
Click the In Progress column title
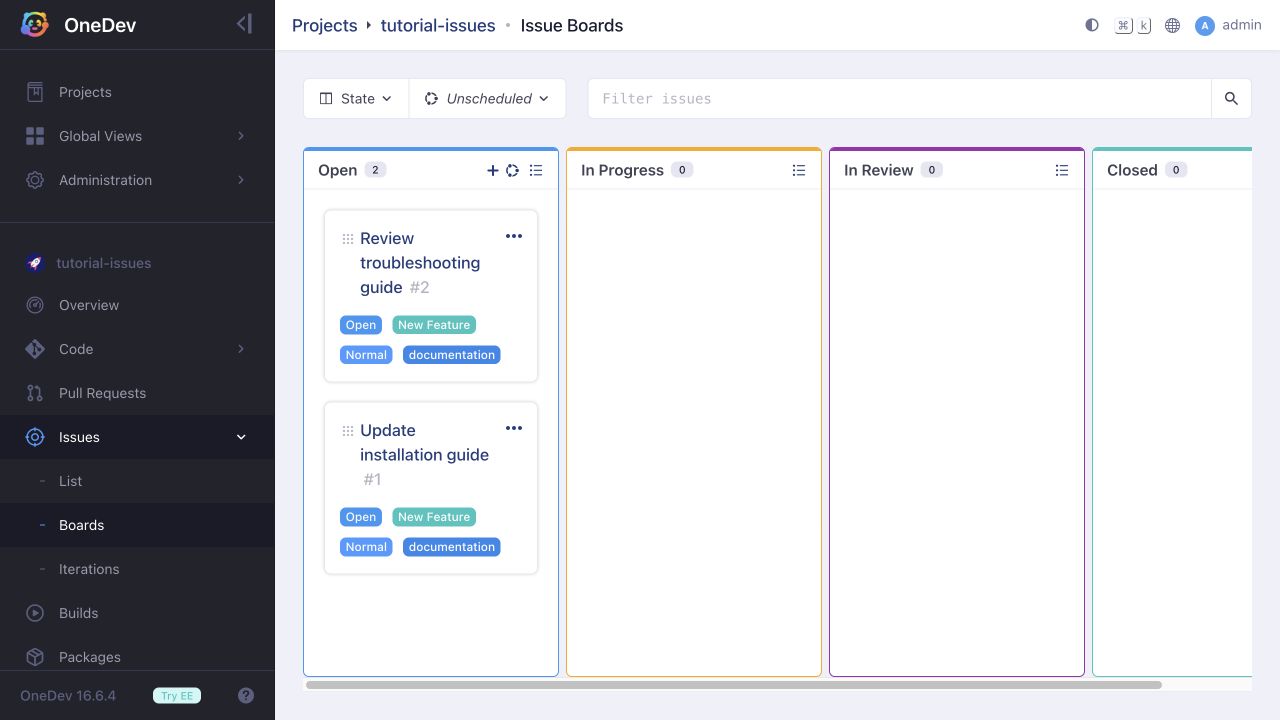(622, 170)
